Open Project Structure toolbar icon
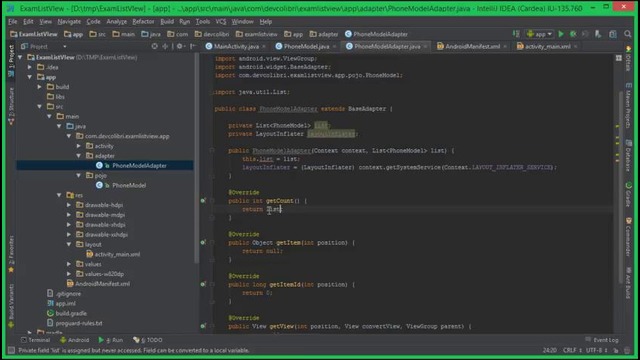The height and width of the screenshot is (360, 640). [x=613, y=34]
